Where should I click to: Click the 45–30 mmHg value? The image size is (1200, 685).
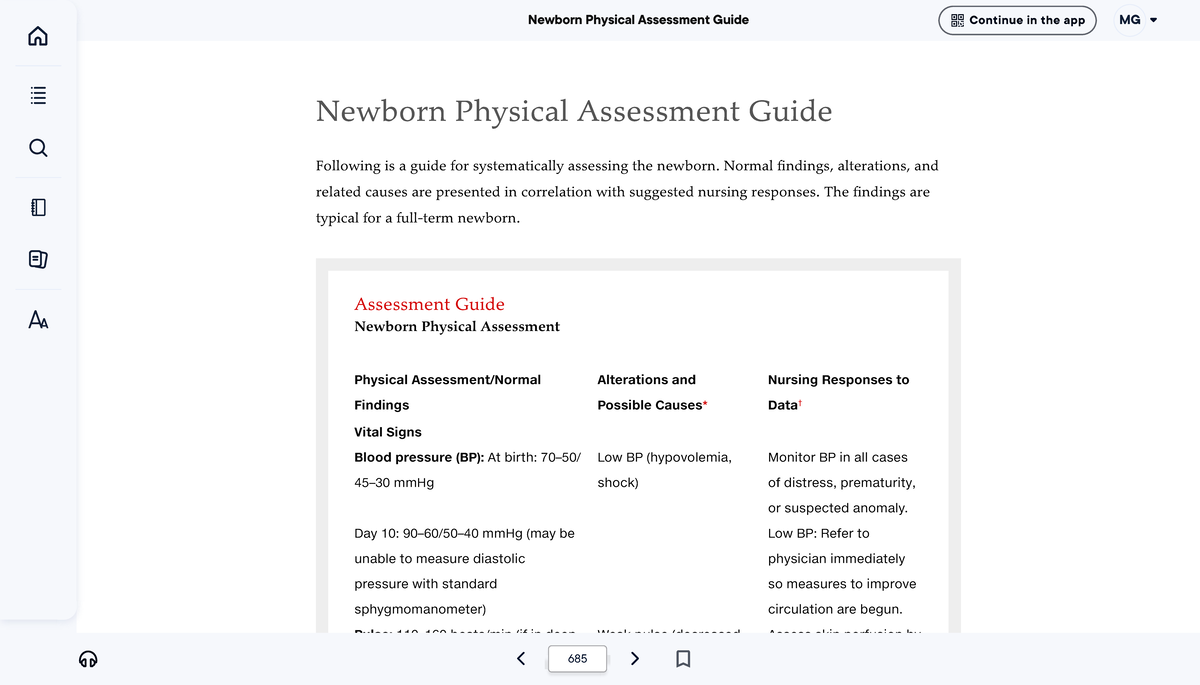pos(394,482)
